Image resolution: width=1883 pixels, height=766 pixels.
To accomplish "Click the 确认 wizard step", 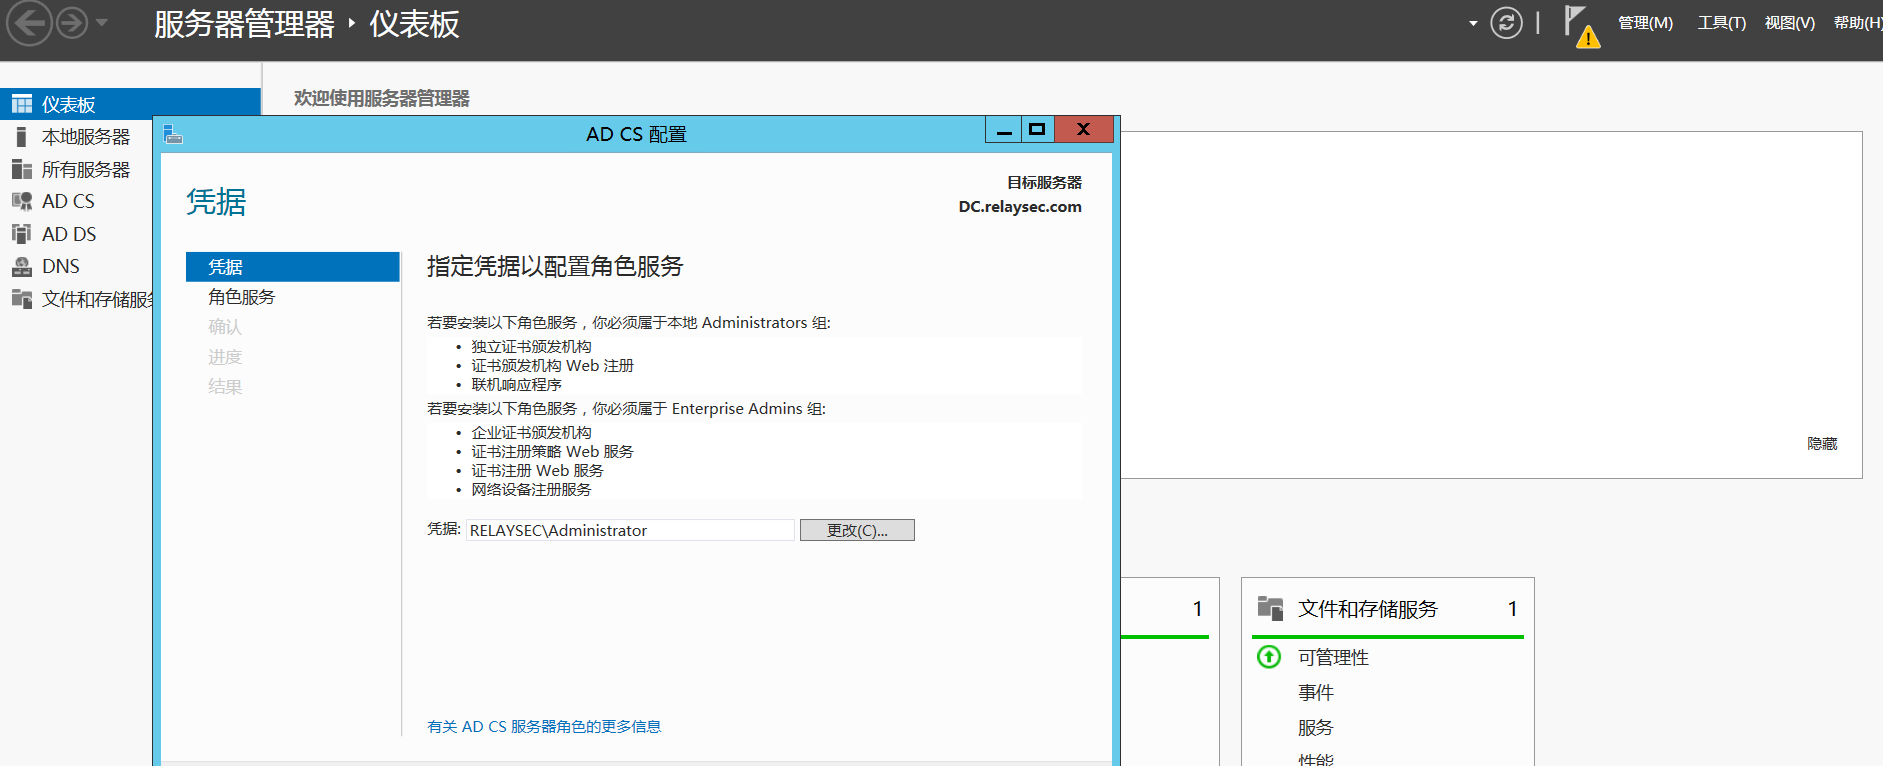I will [x=225, y=327].
